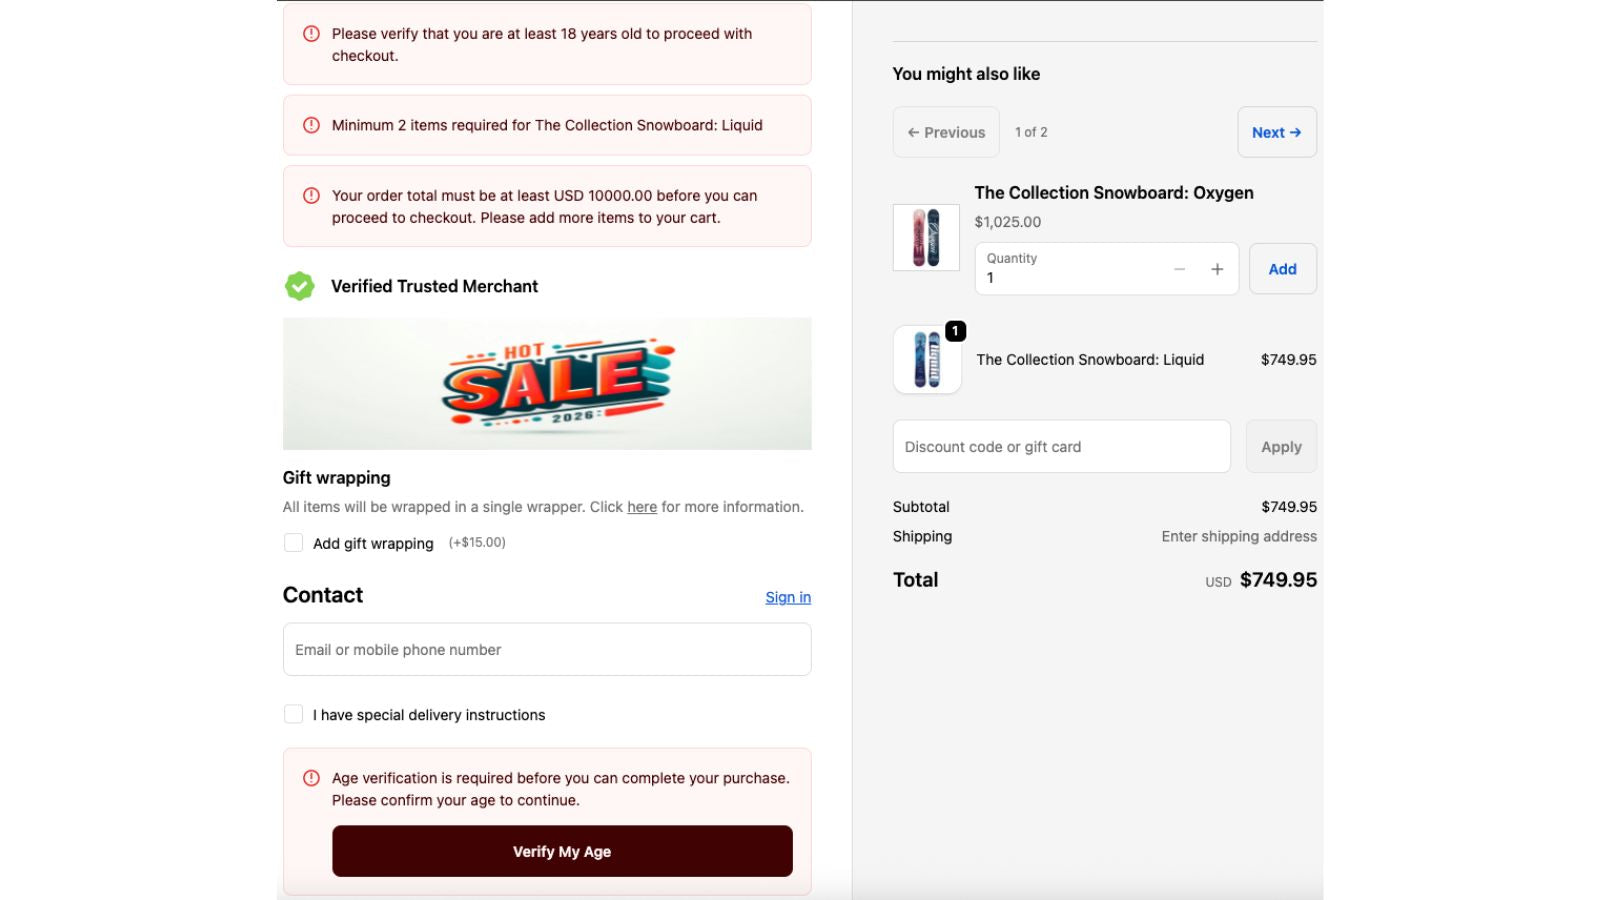
Task: Click The Collection Snowboard: Liquid item name
Action: (1090, 359)
